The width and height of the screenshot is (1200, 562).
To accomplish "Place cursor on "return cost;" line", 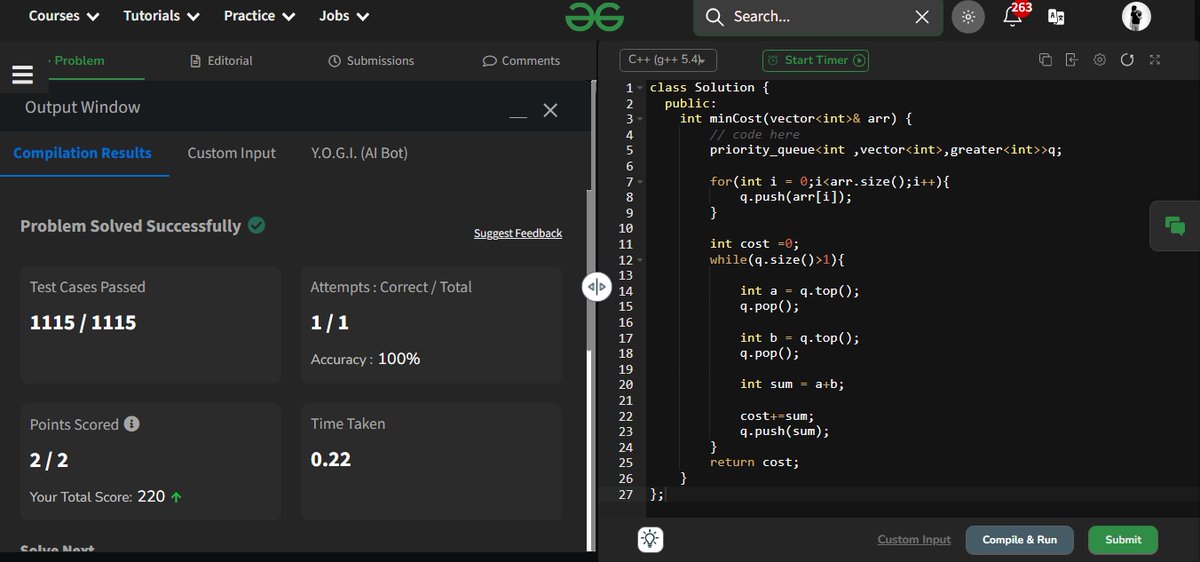I will click(754, 462).
